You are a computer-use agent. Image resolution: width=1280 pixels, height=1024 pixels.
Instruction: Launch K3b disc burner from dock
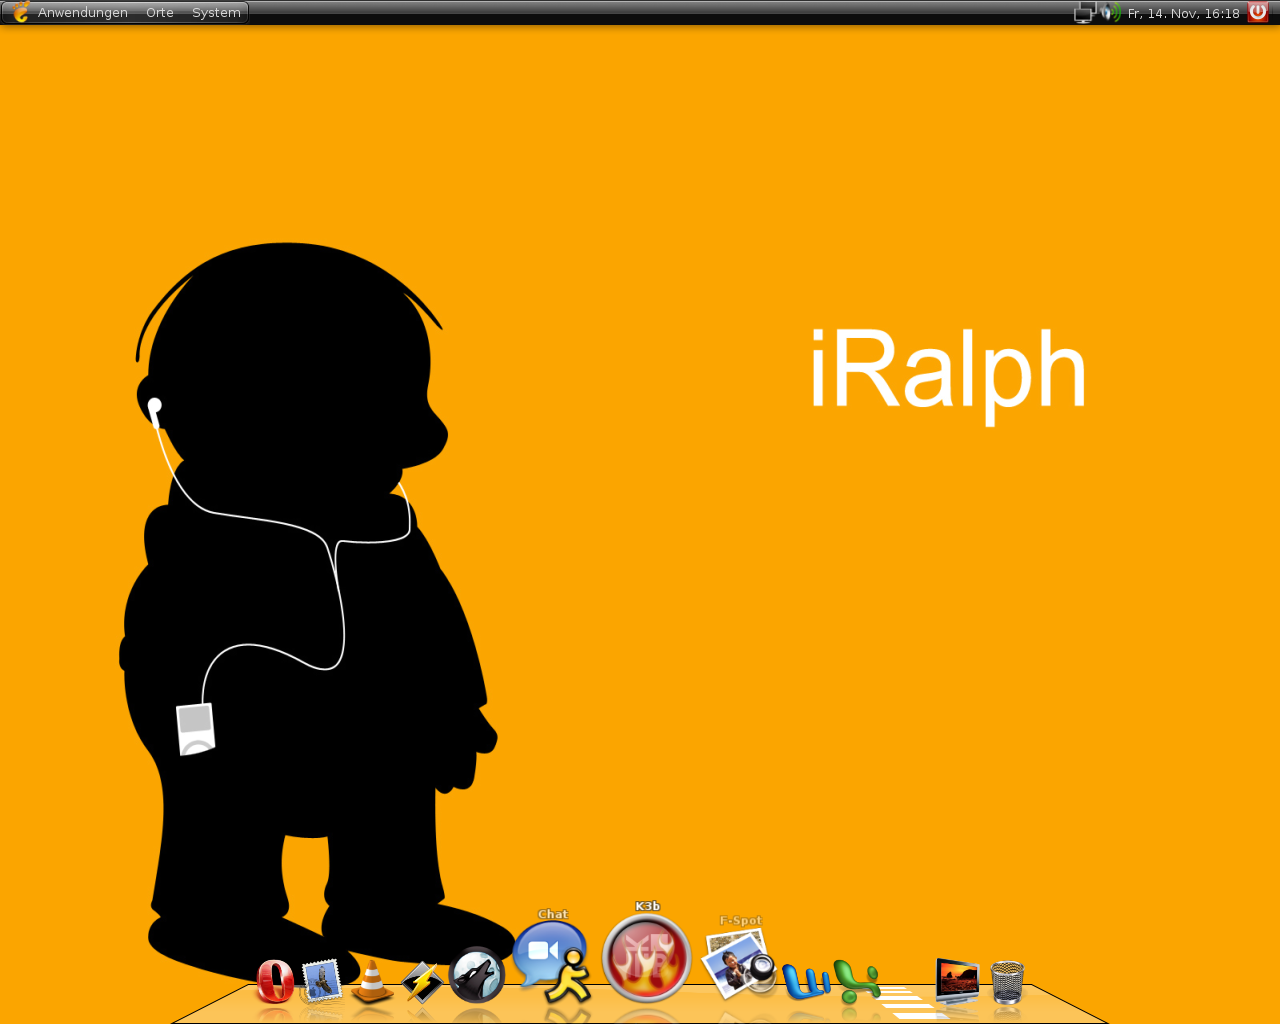[647, 958]
